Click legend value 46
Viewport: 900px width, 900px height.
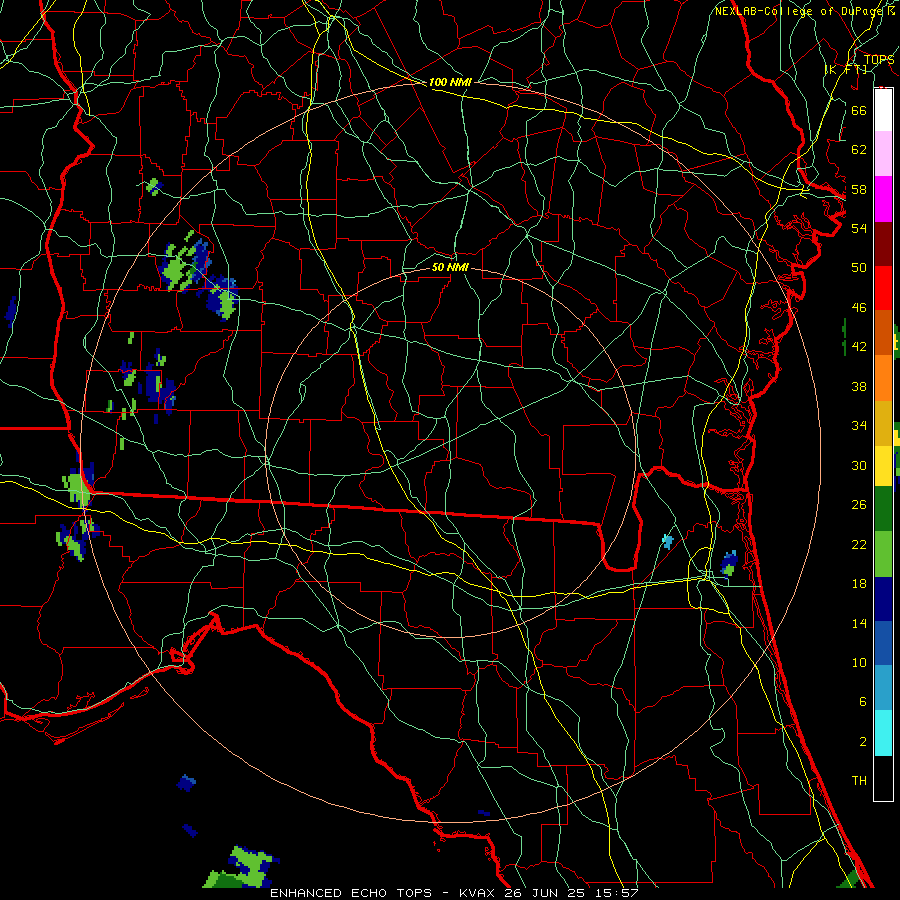[x=859, y=308]
